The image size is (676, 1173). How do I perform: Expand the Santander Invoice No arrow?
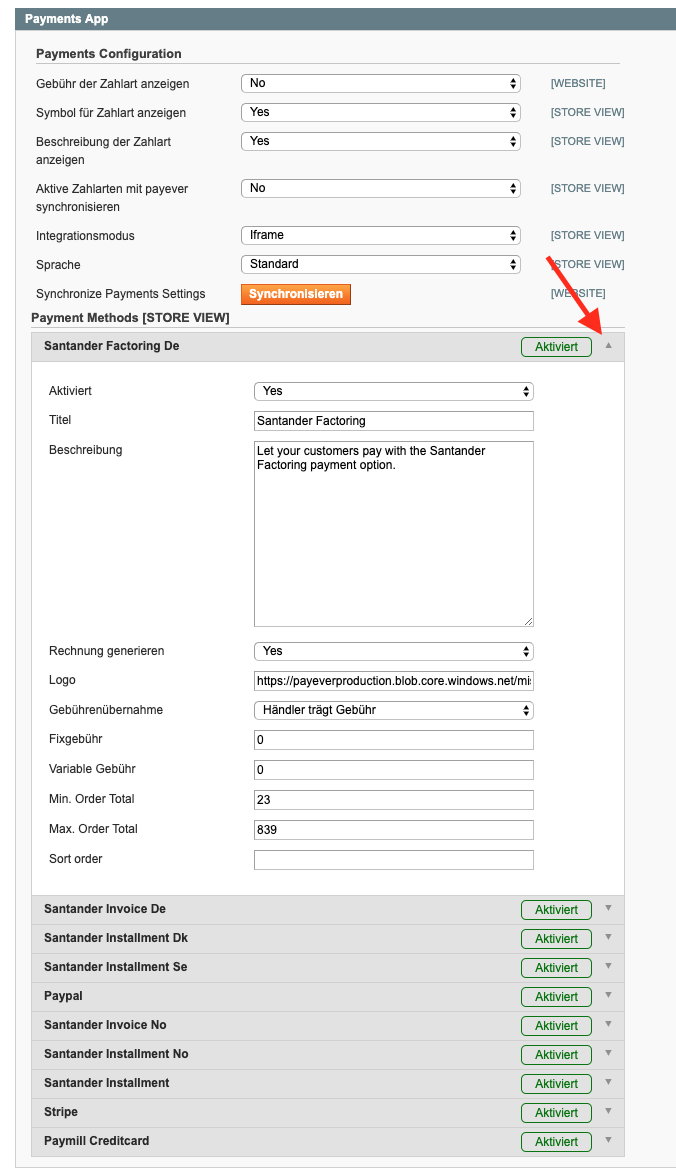coord(608,1024)
